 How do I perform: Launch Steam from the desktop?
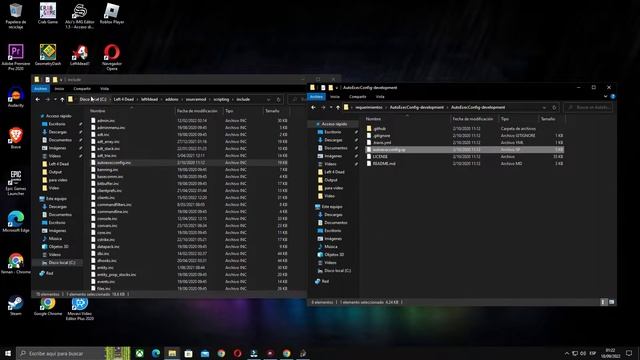point(16,305)
